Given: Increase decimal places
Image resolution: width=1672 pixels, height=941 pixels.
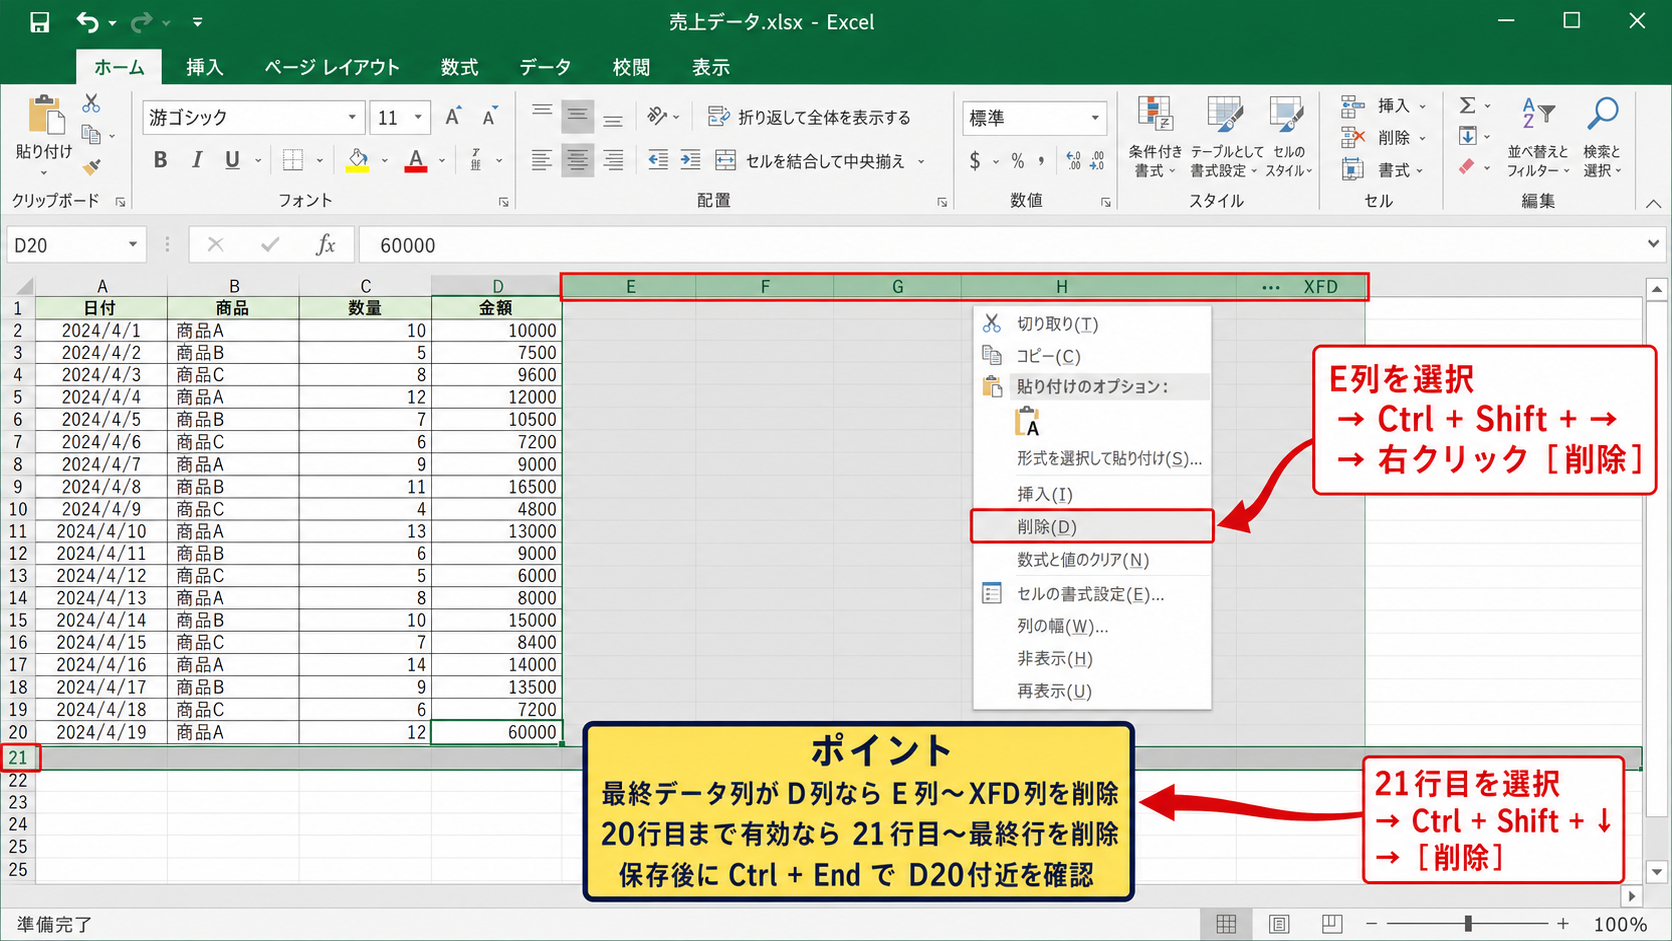Looking at the screenshot, I should click(x=1074, y=160).
